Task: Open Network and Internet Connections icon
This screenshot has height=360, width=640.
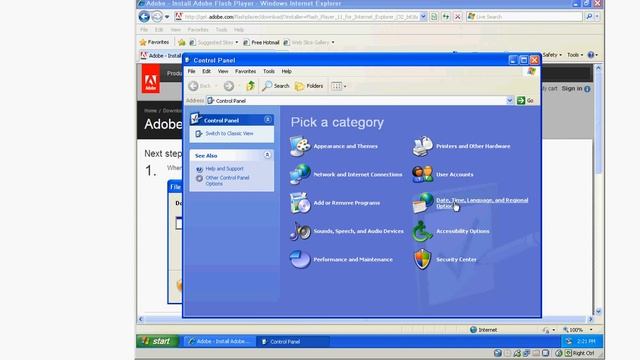Action: 300,174
